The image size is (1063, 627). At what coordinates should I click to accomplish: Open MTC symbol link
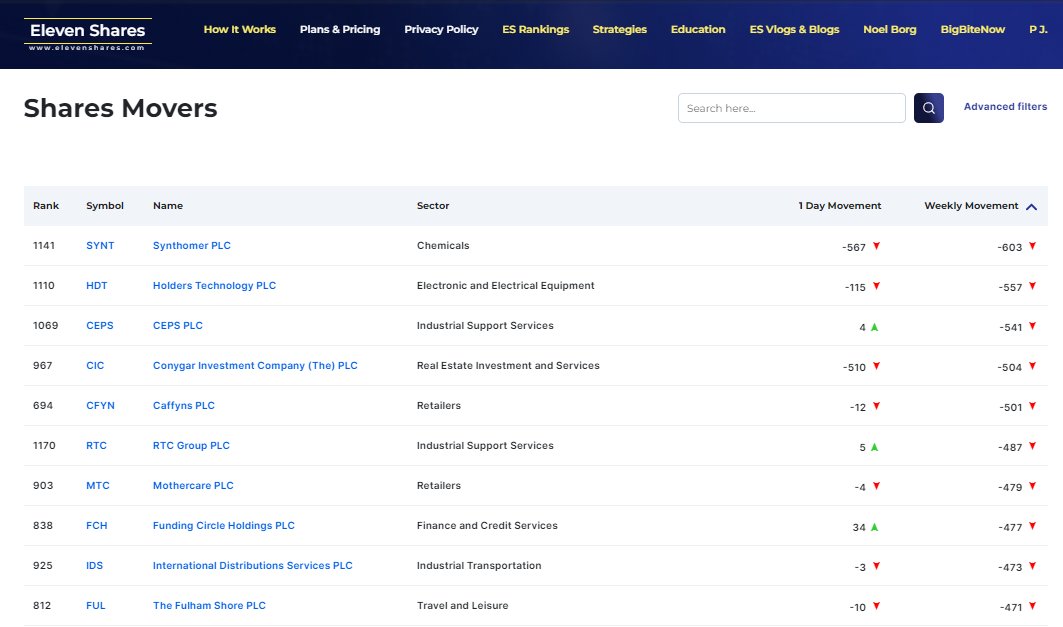(98, 485)
